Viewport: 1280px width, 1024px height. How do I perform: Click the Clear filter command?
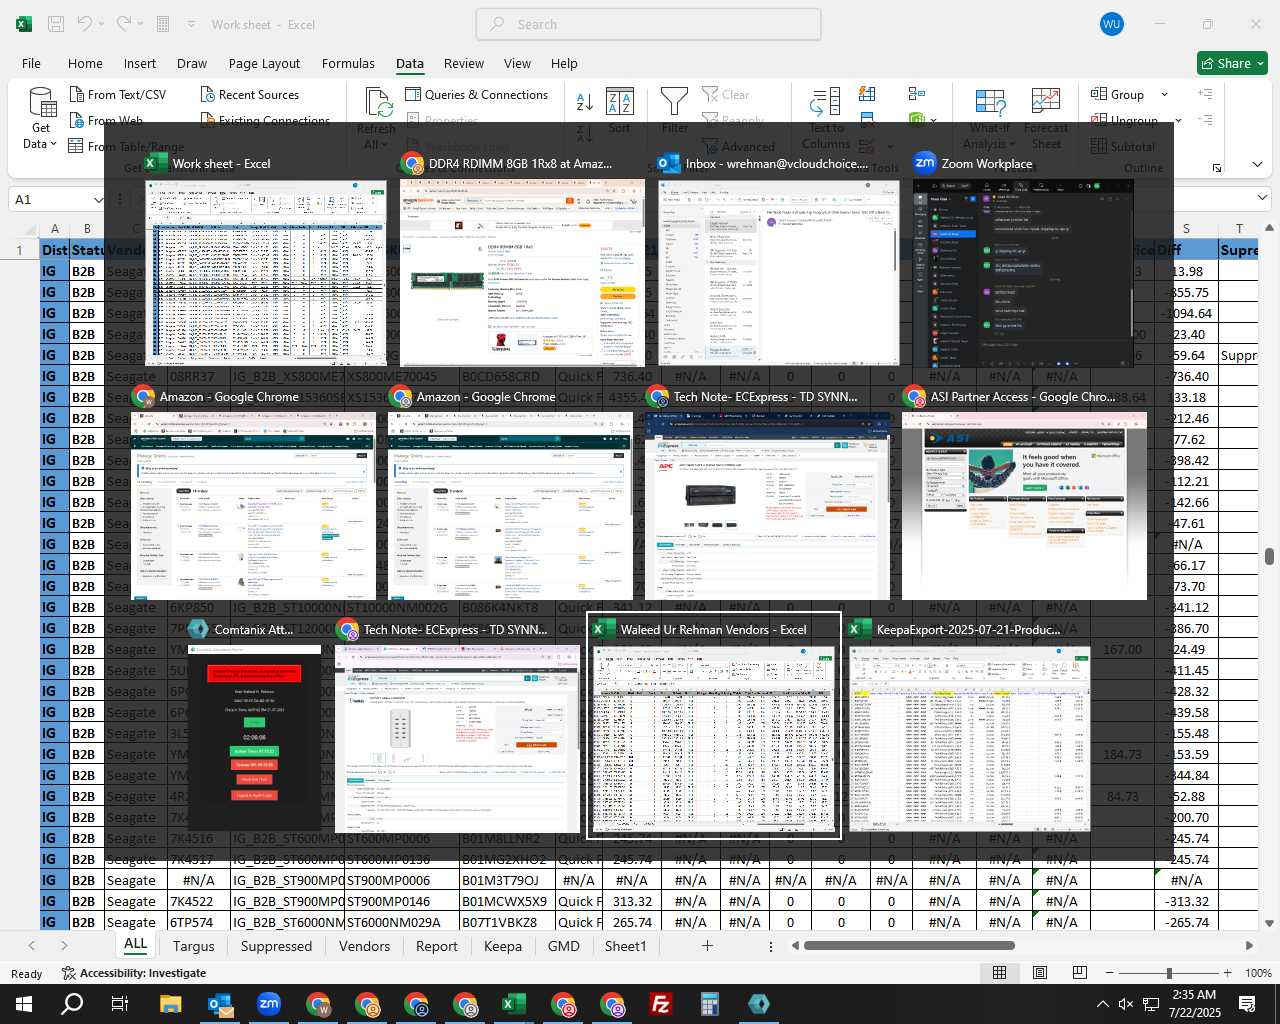tap(726, 94)
